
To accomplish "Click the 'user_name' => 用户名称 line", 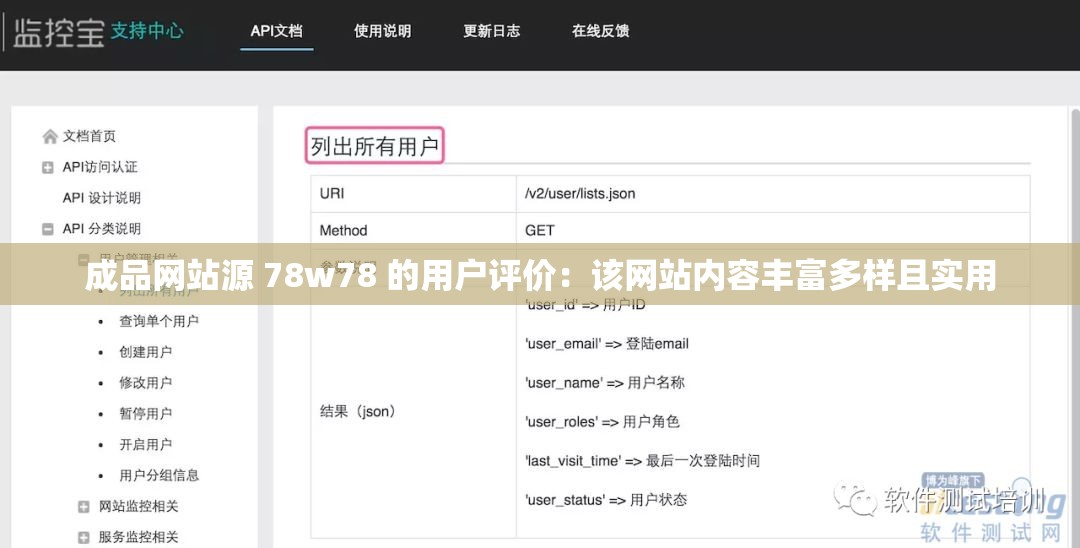I will click(x=605, y=383).
